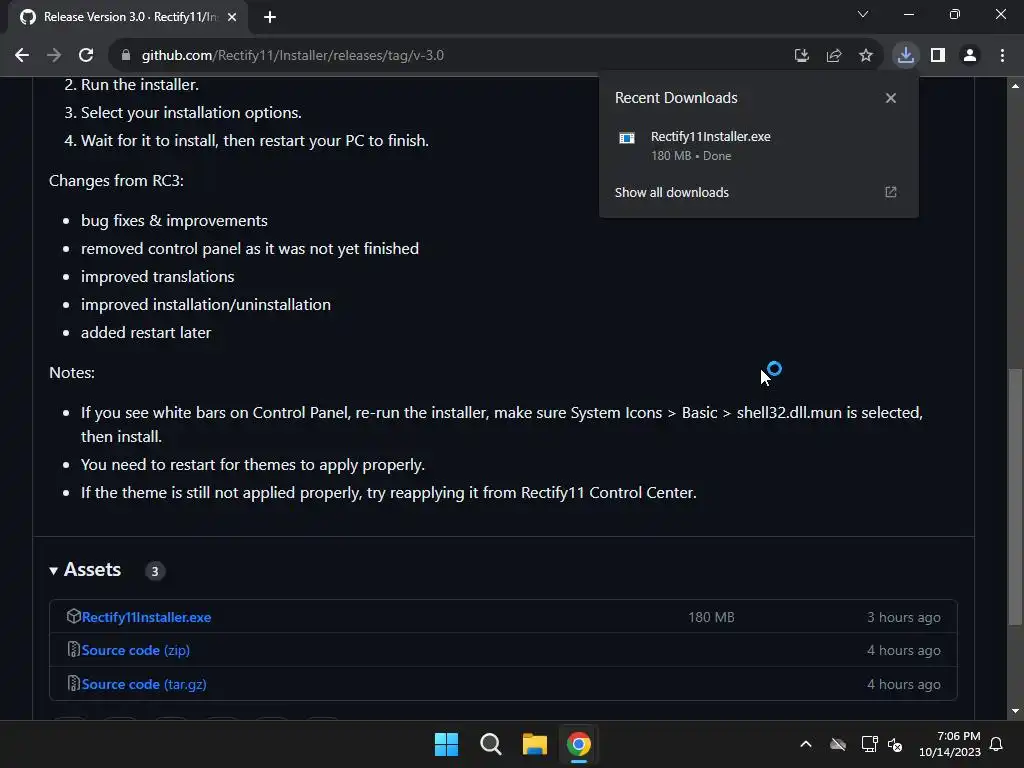Click 'removed control panel' bullet text
Image resolution: width=1024 pixels, height=768 pixels.
pos(250,249)
